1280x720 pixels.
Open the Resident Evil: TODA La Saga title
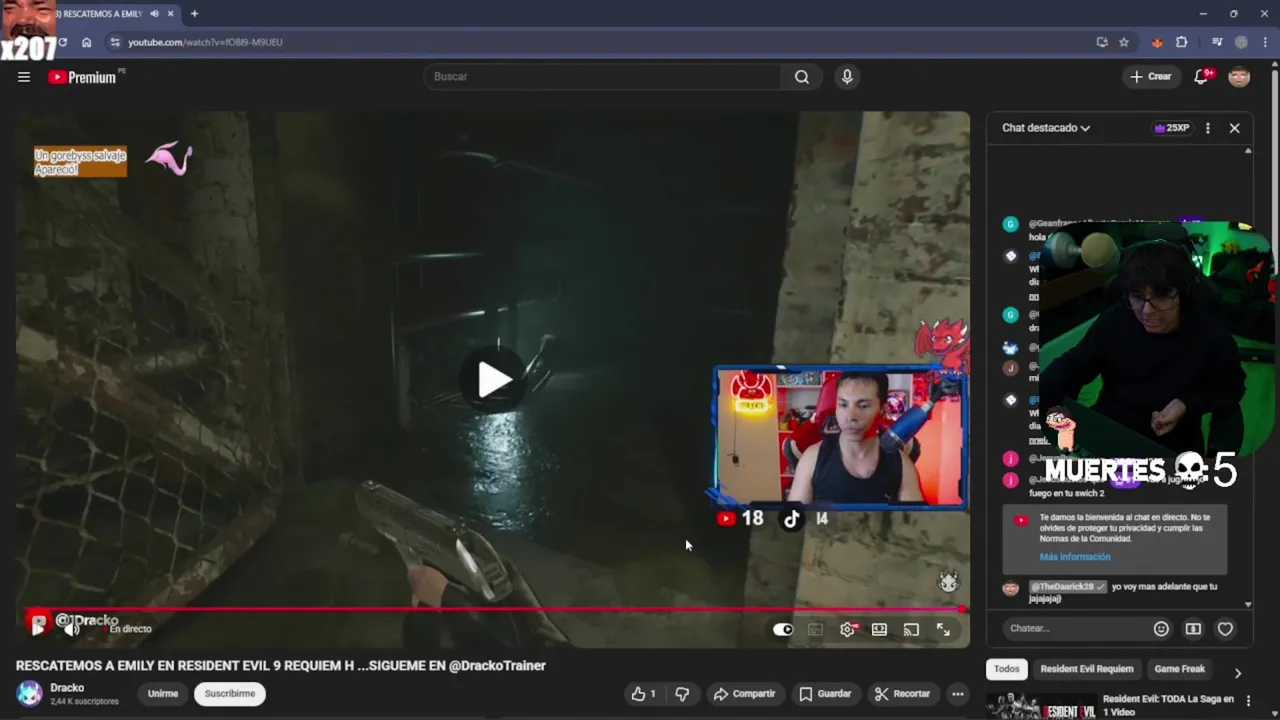[x=1168, y=705]
